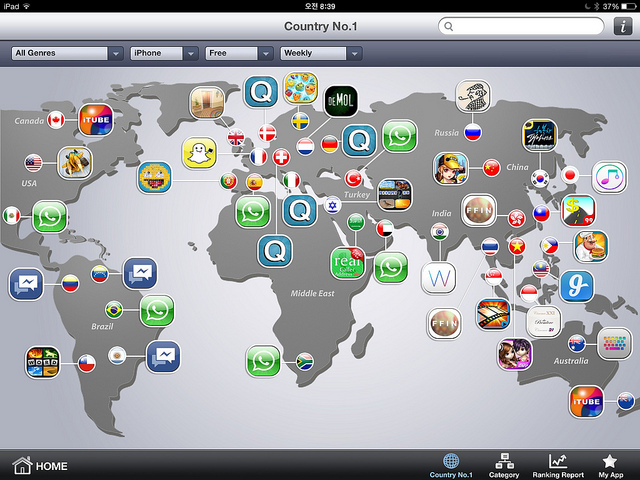Tap the Switzerland flag

tap(281, 157)
